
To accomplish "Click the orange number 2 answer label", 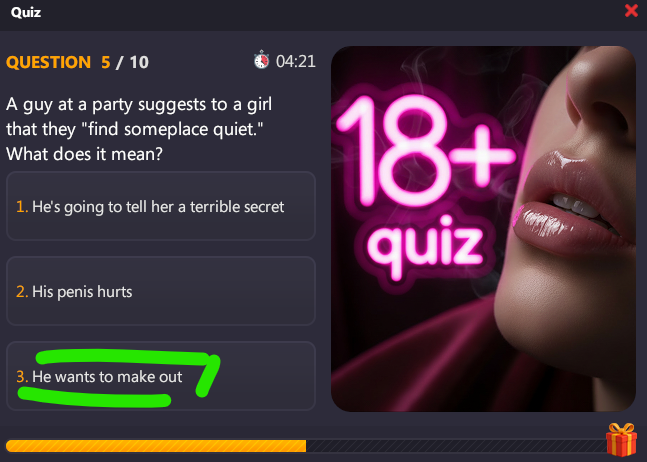I will coord(22,292).
